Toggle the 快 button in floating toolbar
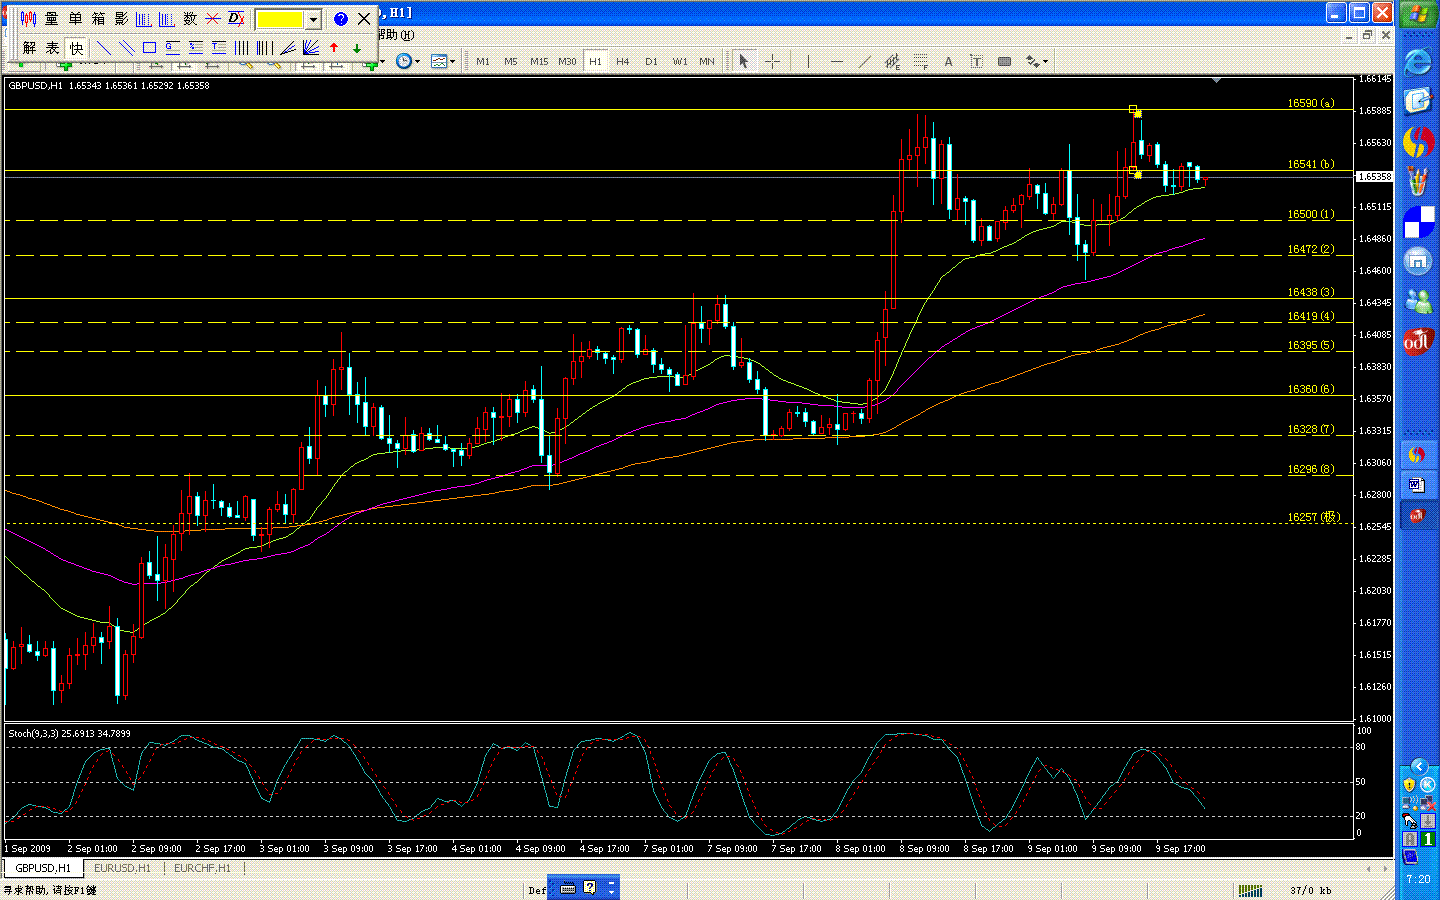1440x900 pixels. pyautogui.click(x=76, y=48)
